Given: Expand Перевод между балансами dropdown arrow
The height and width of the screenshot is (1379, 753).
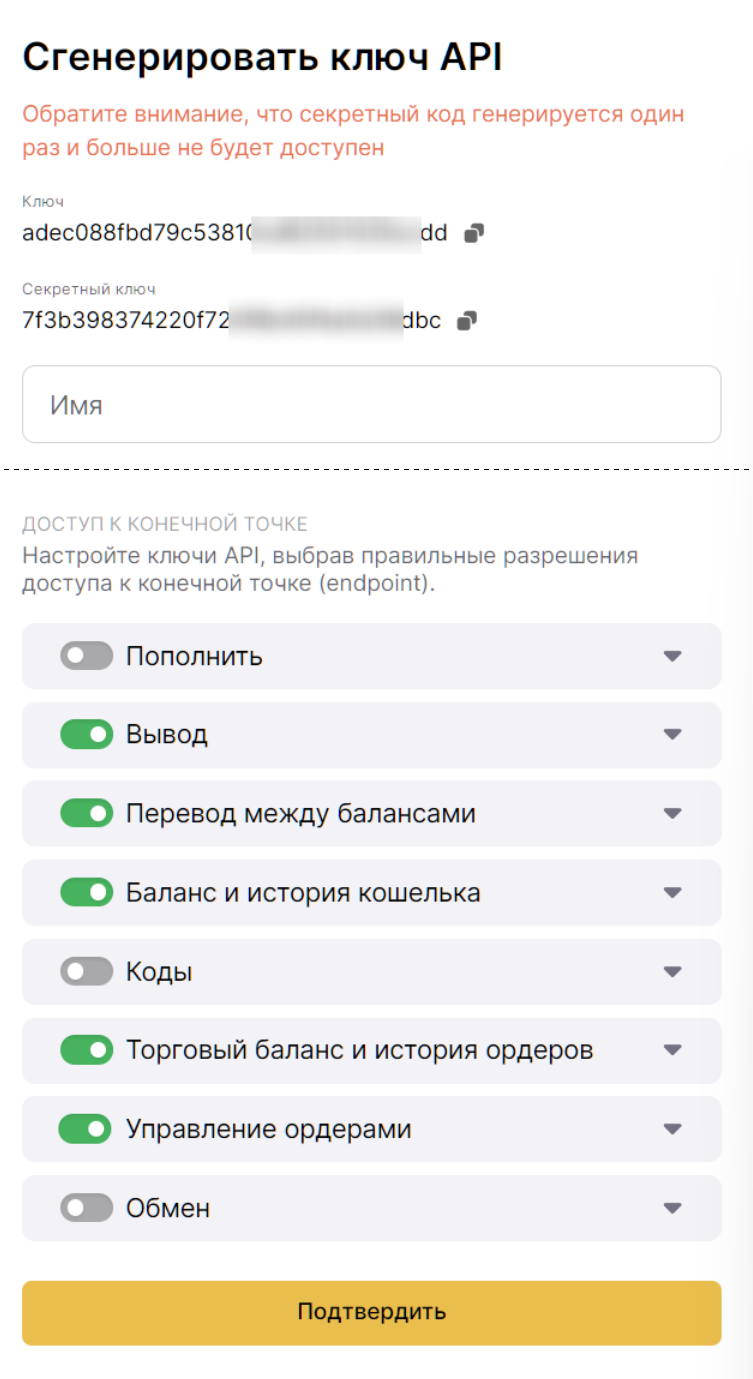Looking at the screenshot, I should tap(673, 813).
